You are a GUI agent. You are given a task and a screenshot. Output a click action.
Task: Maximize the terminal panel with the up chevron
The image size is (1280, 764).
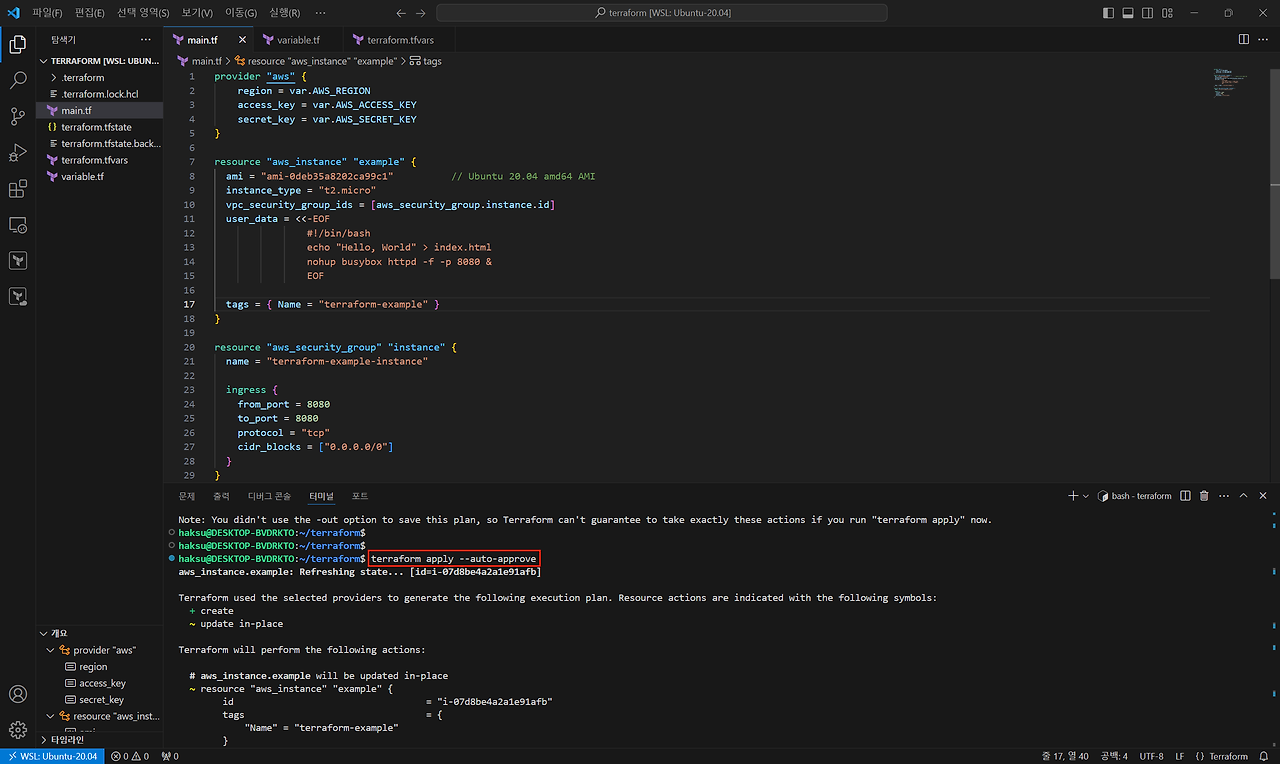(x=1245, y=496)
